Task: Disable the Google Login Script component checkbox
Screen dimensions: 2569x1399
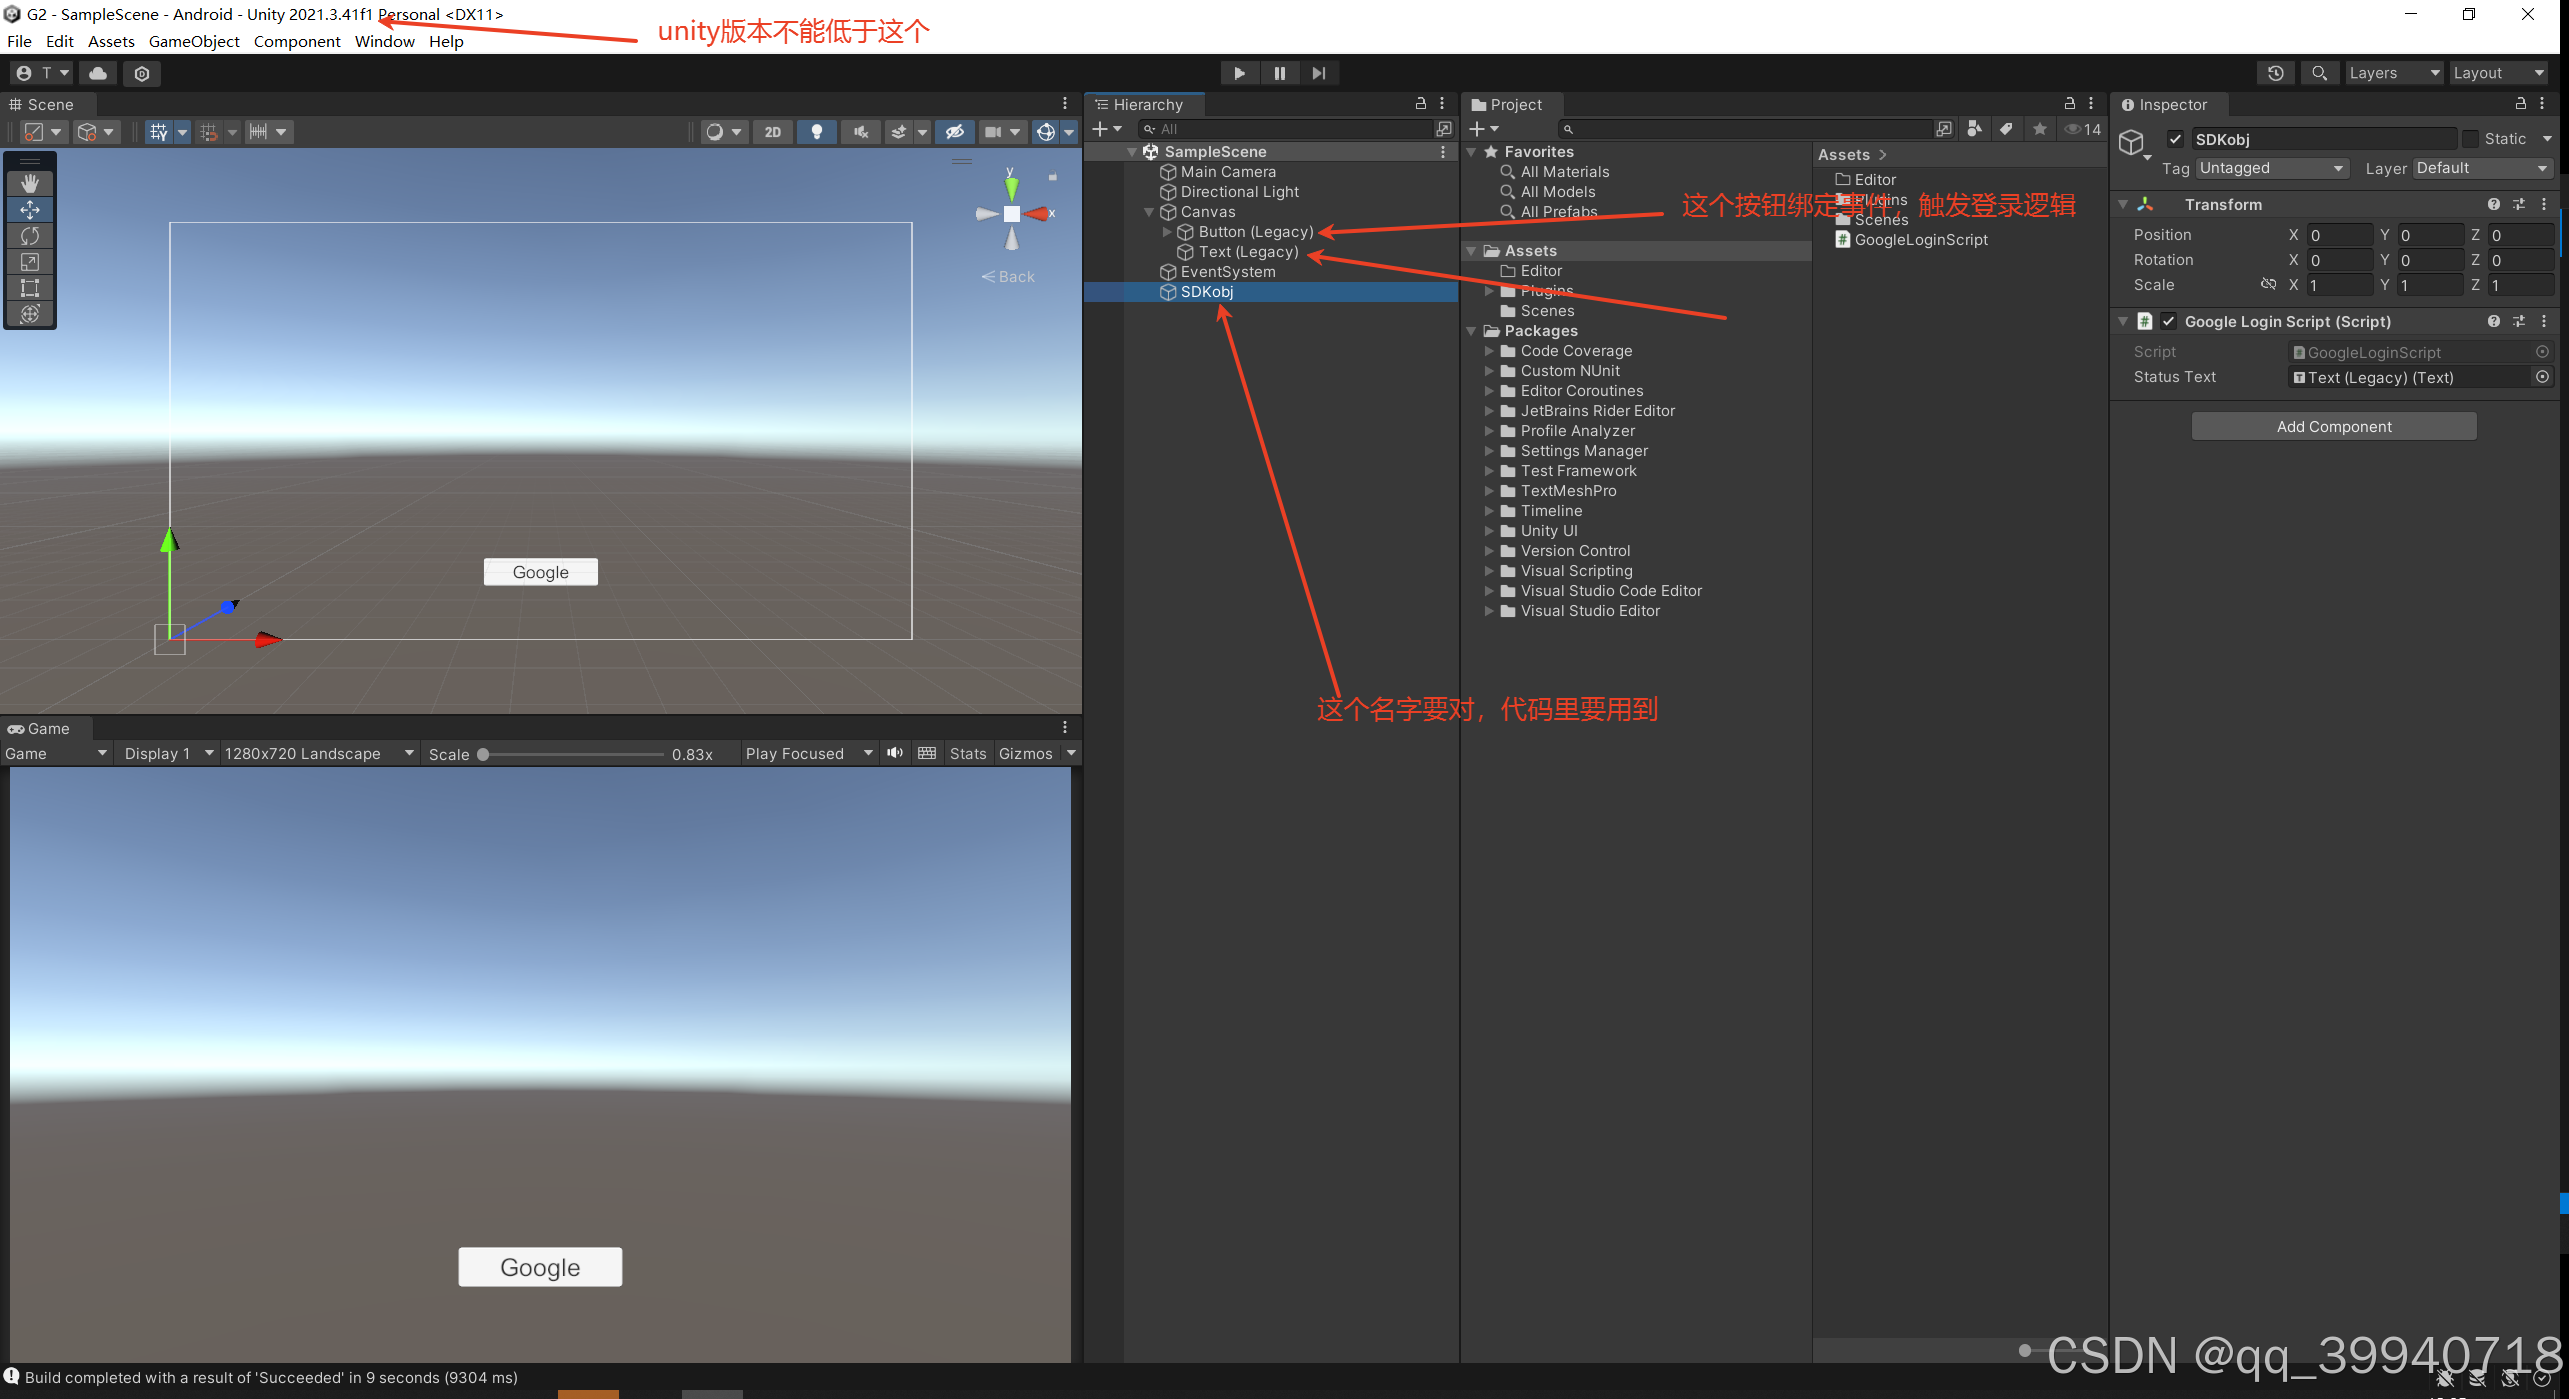Action: (x=2168, y=321)
